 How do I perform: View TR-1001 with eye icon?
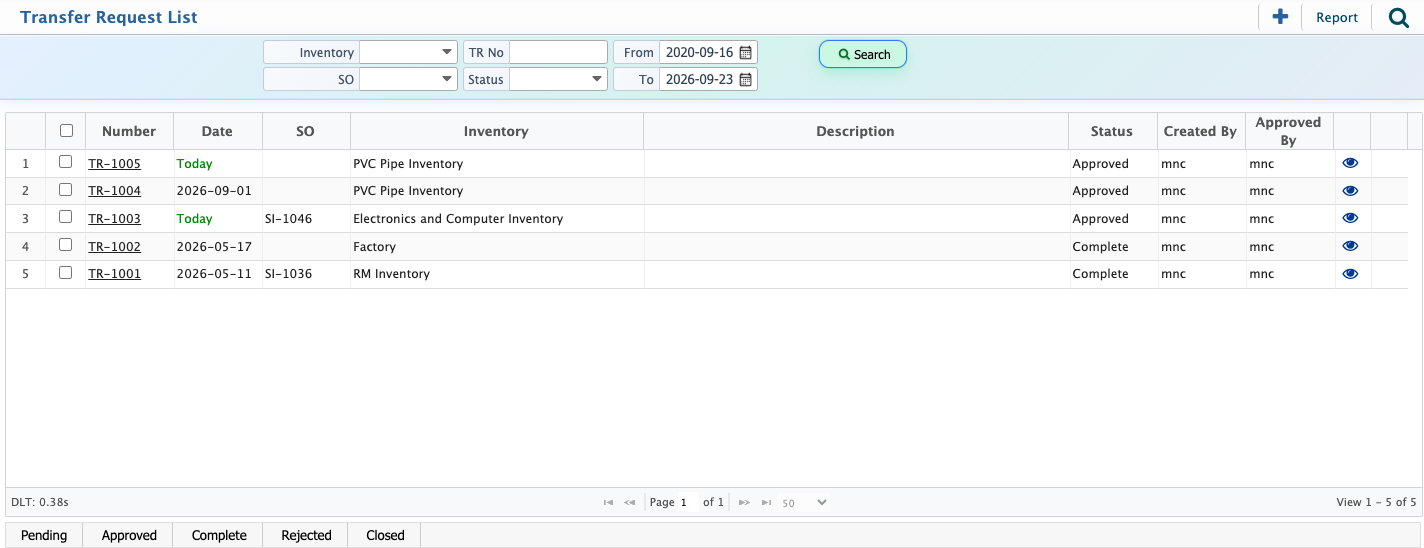click(1350, 273)
